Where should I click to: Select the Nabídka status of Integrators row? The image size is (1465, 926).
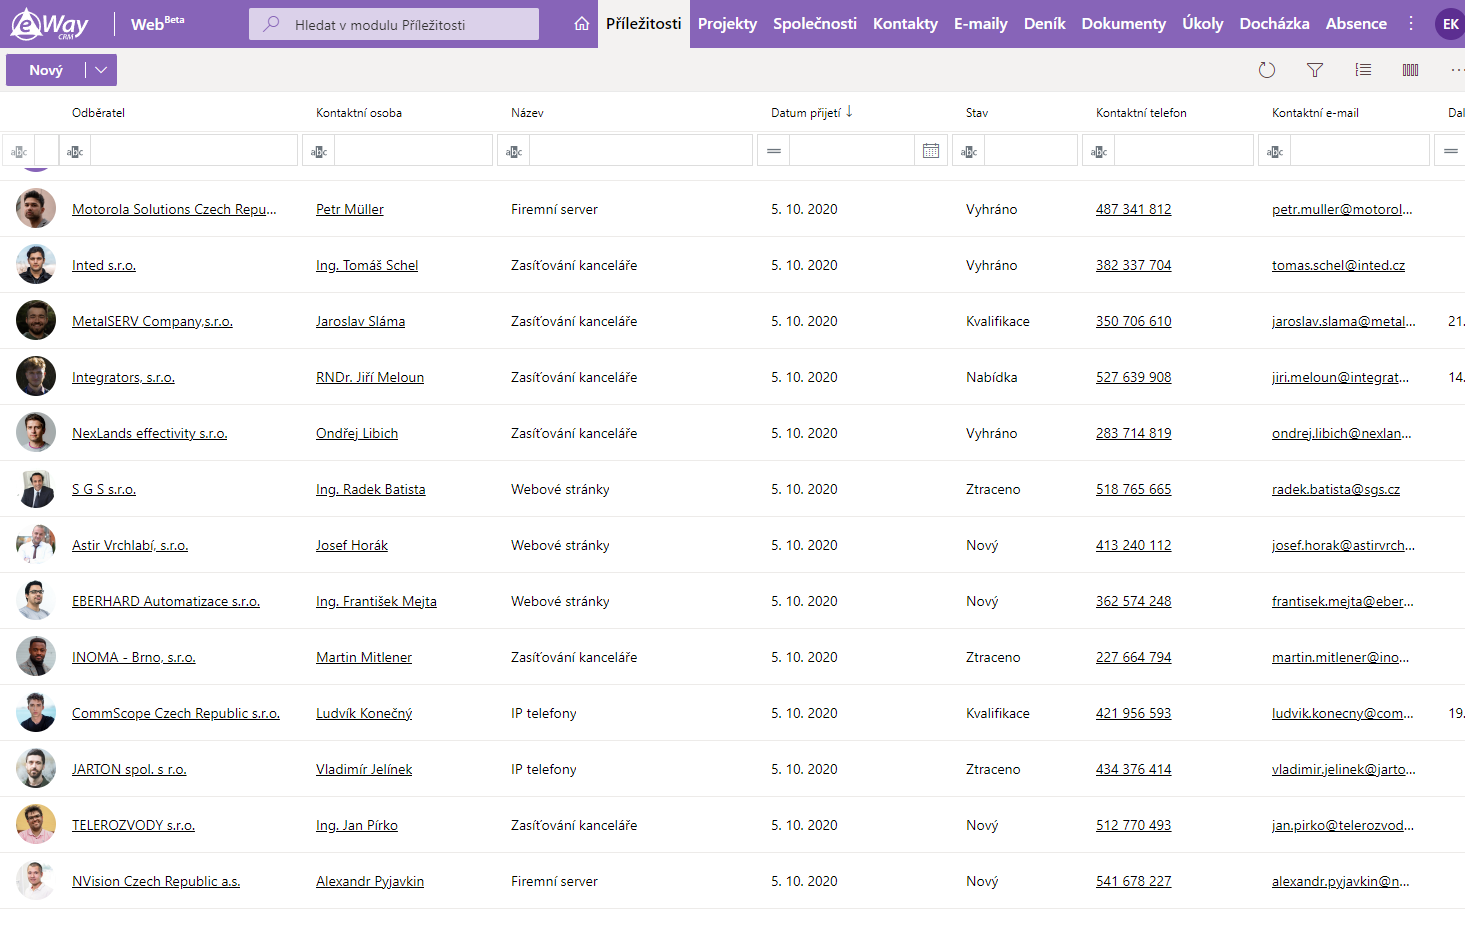pyautogui.click(x=992, y=377)
